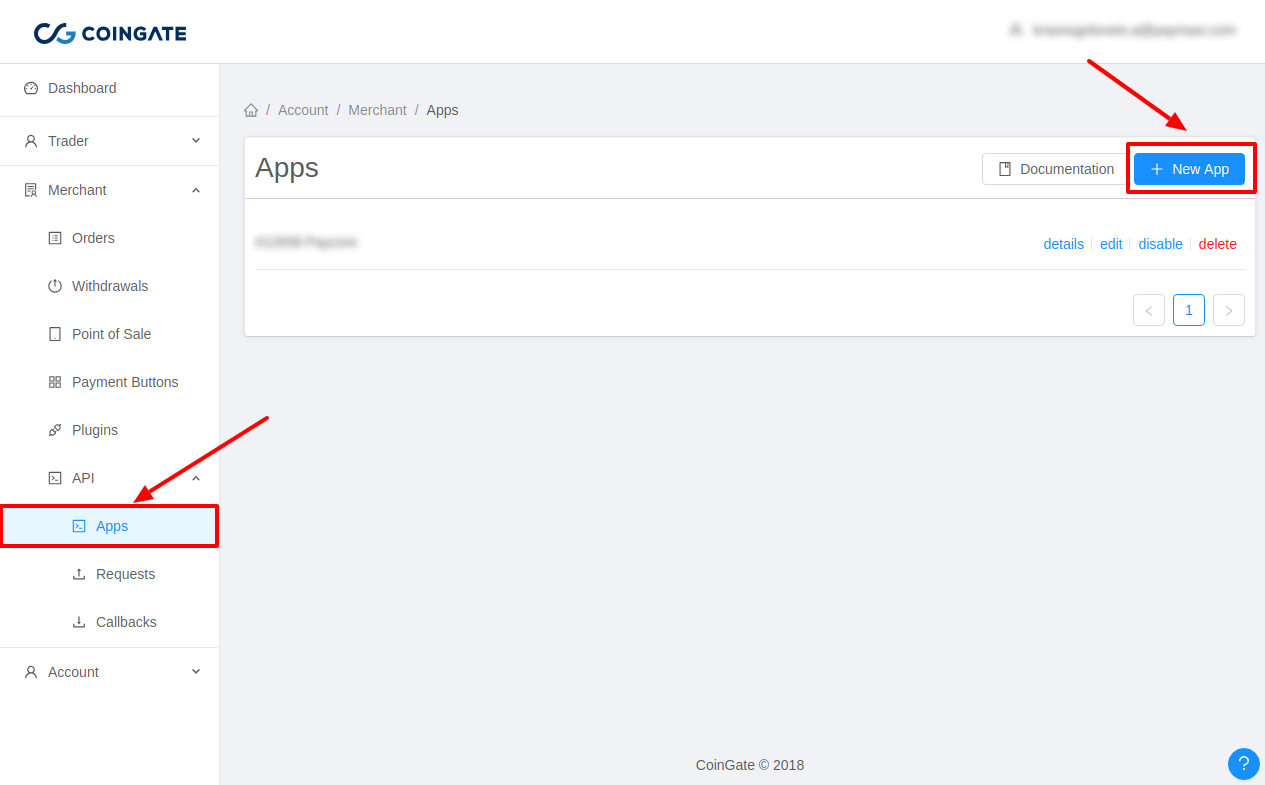This screenshot has width=1265, height=785.
Task: Click the home icon in breadcrumb
Action: point(251,110)
